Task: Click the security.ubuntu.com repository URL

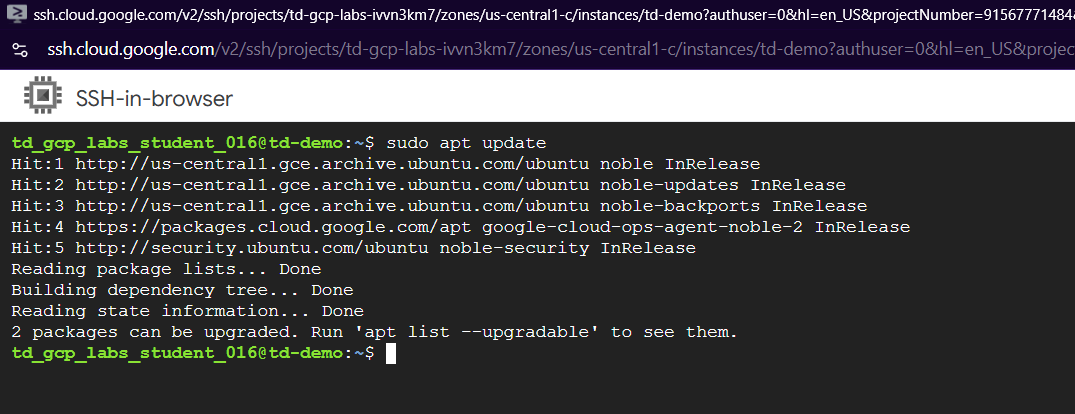Action: (252, 248)
